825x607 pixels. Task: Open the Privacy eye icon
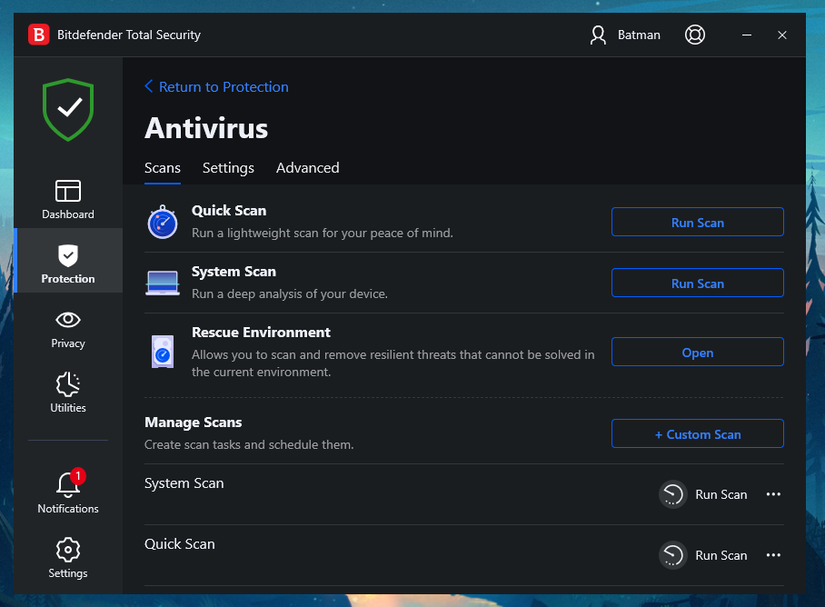(68, 320)
